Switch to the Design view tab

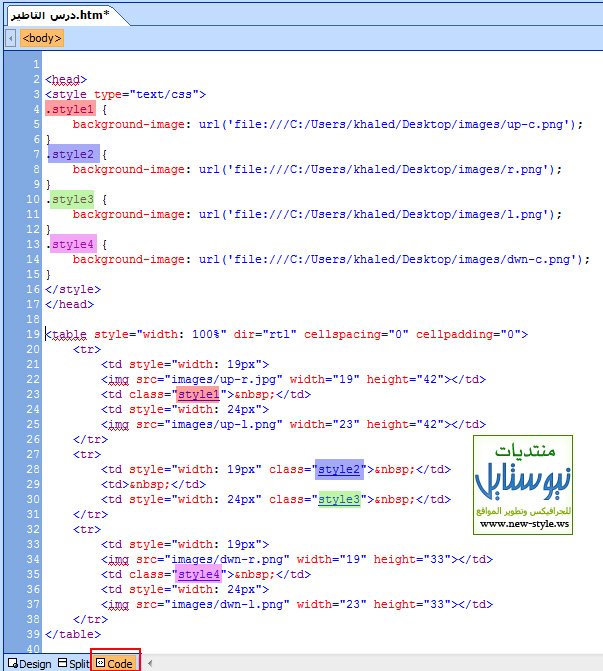[30, 664]
